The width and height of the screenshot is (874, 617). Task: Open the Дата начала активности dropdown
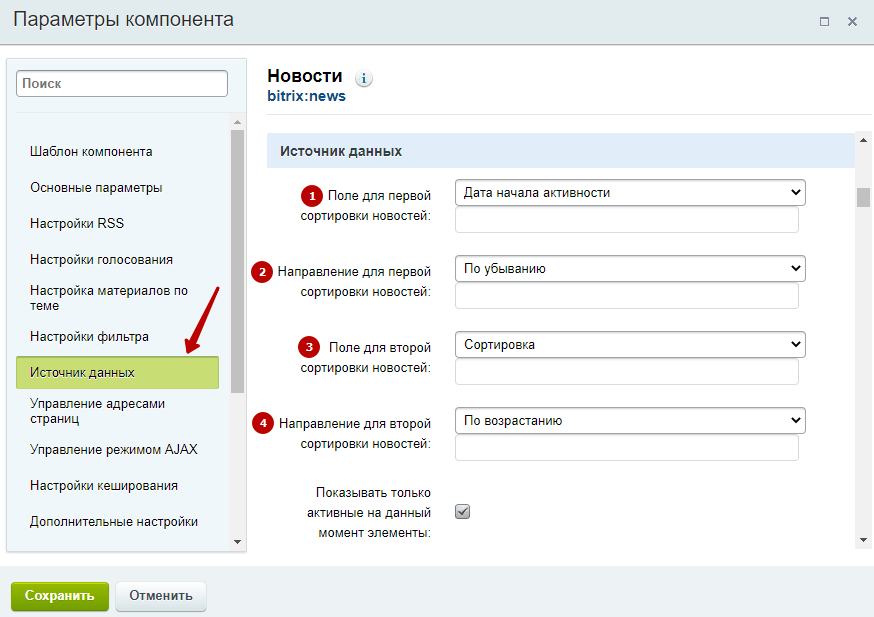[630, 193]
